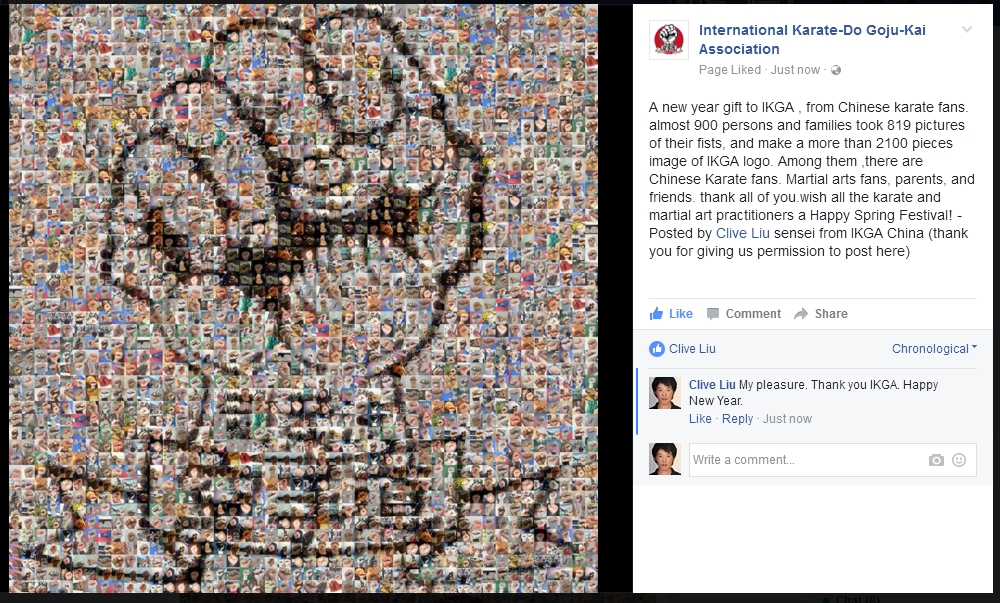
Task: Open the post options chevron menu
Action: coord(967,29)
